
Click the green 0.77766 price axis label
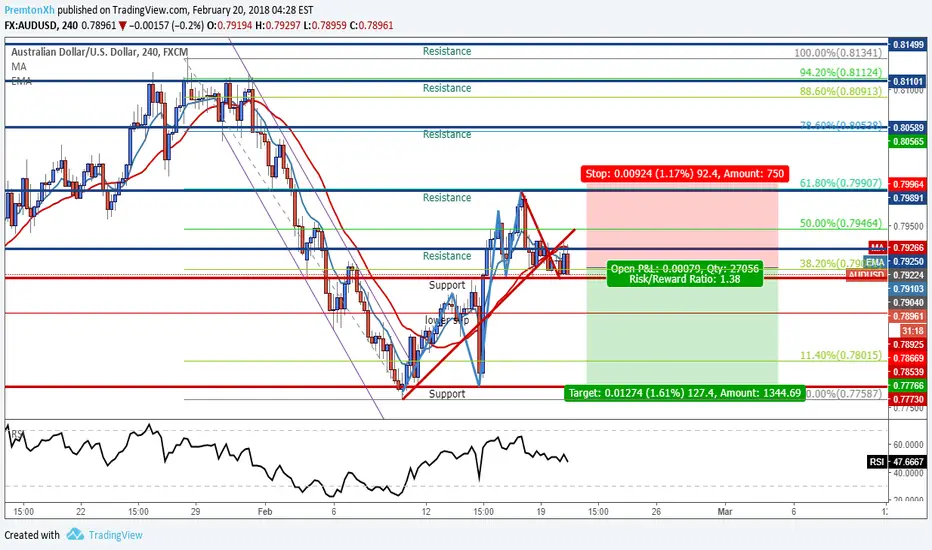pyautogui.click(x=908, y=386)
